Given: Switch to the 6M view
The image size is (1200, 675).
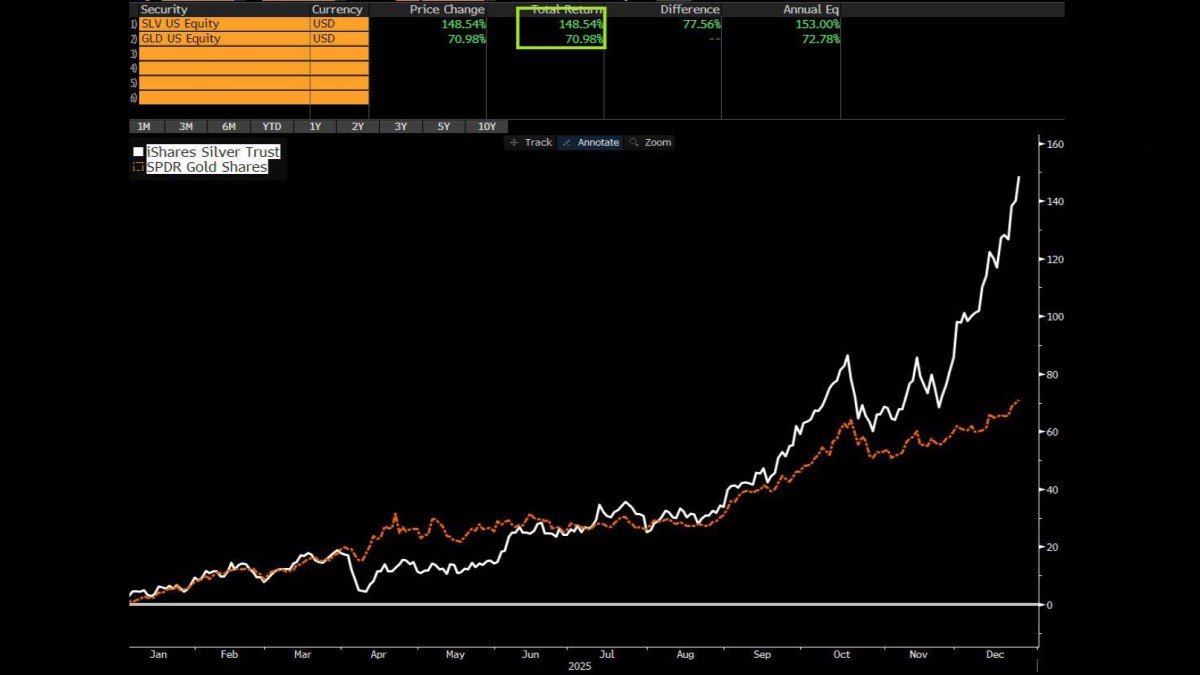Looking at the screenshot, I should 228,126.
